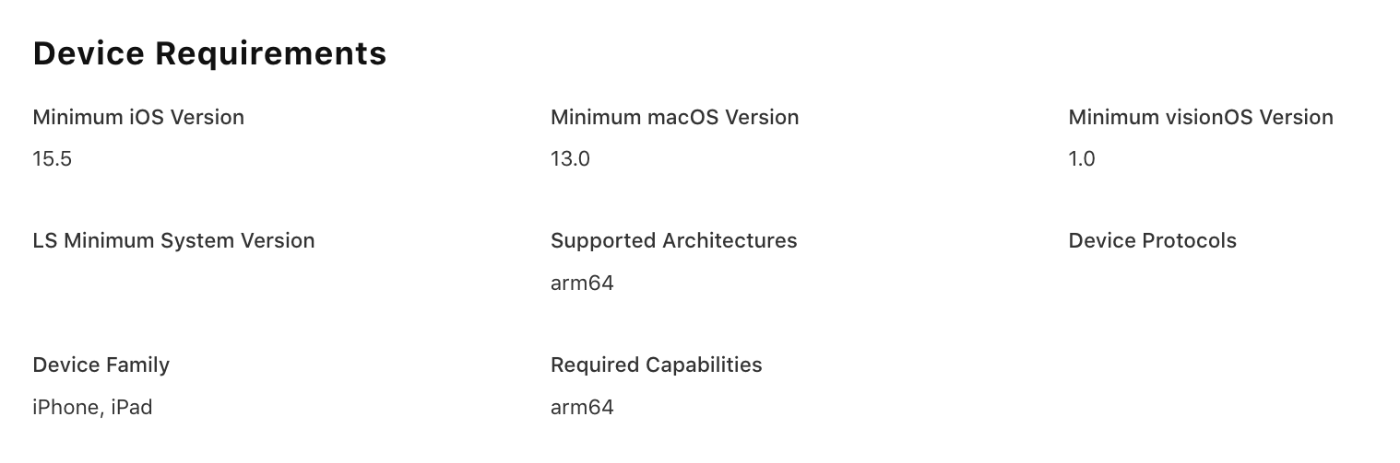Image resolution: width=1400 pixels, height=463 pixels.
Task: Select the Required Capabilities label
Action: [656, 365]
